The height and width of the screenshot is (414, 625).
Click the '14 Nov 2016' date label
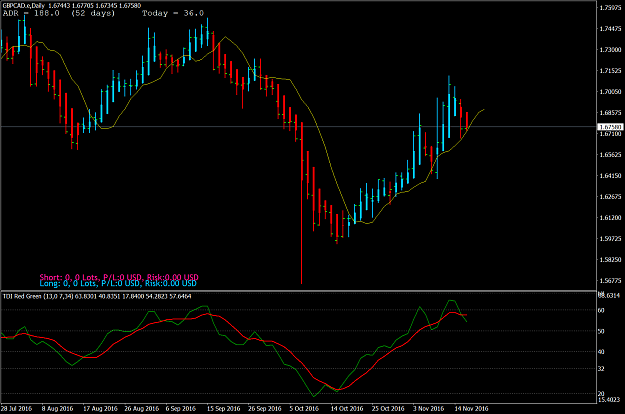(471, 408)
